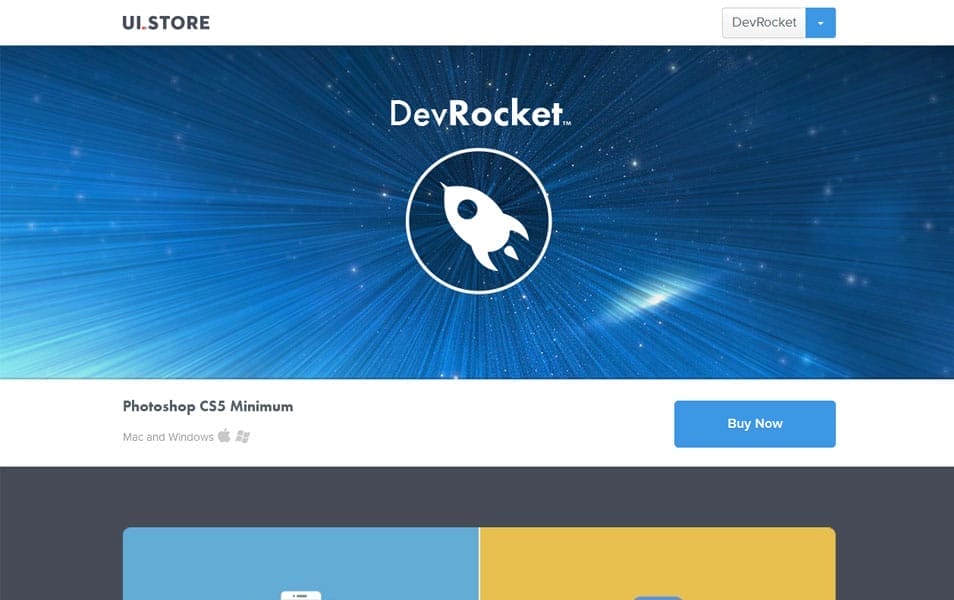
Task: Click the Photoshop CS5 Minimum heading
Action: pos(208,406)
